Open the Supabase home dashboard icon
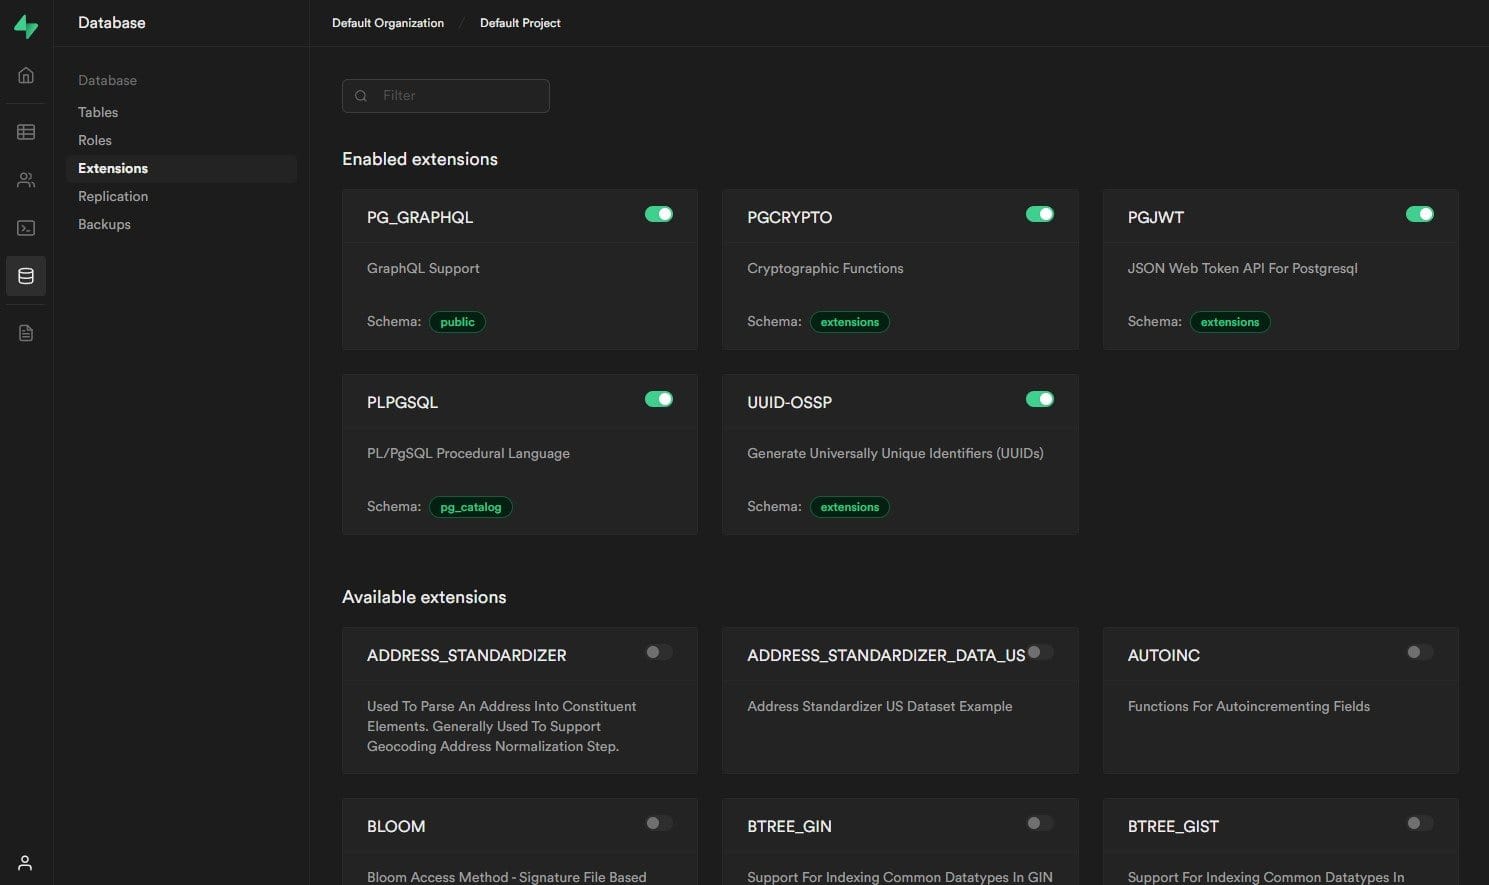The width and height of the screenshot is (1489, 885). 25,74
